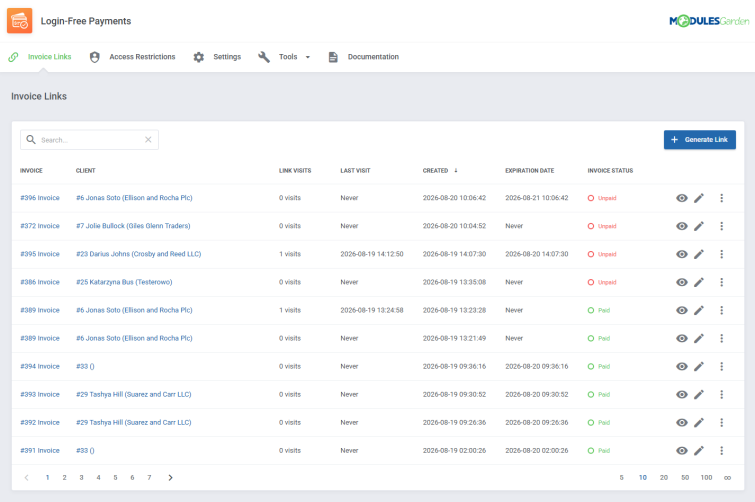View link details eye icon for #394
The height and width of the screenshot is (502, 755).
coord(682,366)
